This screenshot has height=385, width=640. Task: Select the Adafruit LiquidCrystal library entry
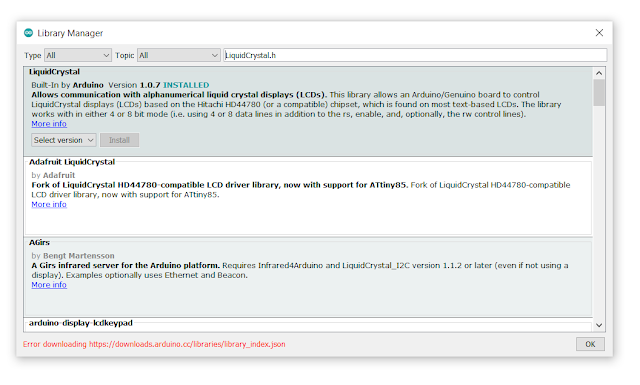coord(308,197)
